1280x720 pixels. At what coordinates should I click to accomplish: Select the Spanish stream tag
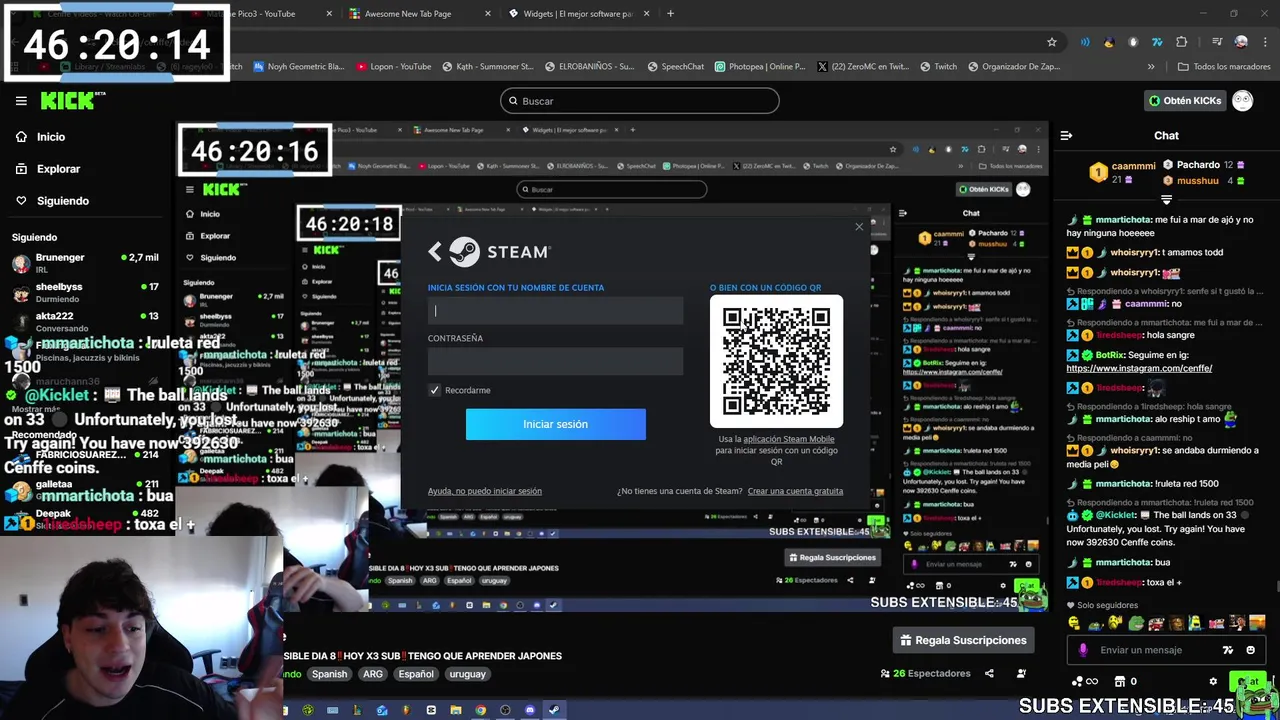[329, 674]
